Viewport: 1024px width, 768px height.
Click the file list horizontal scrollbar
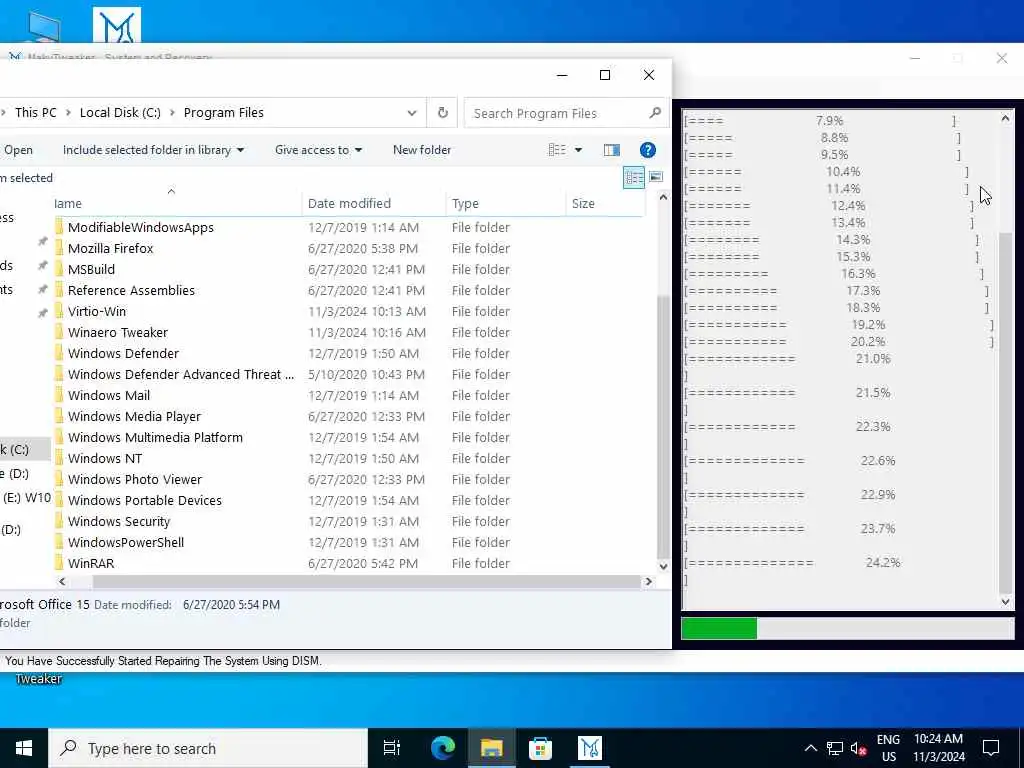coord(367,581)
